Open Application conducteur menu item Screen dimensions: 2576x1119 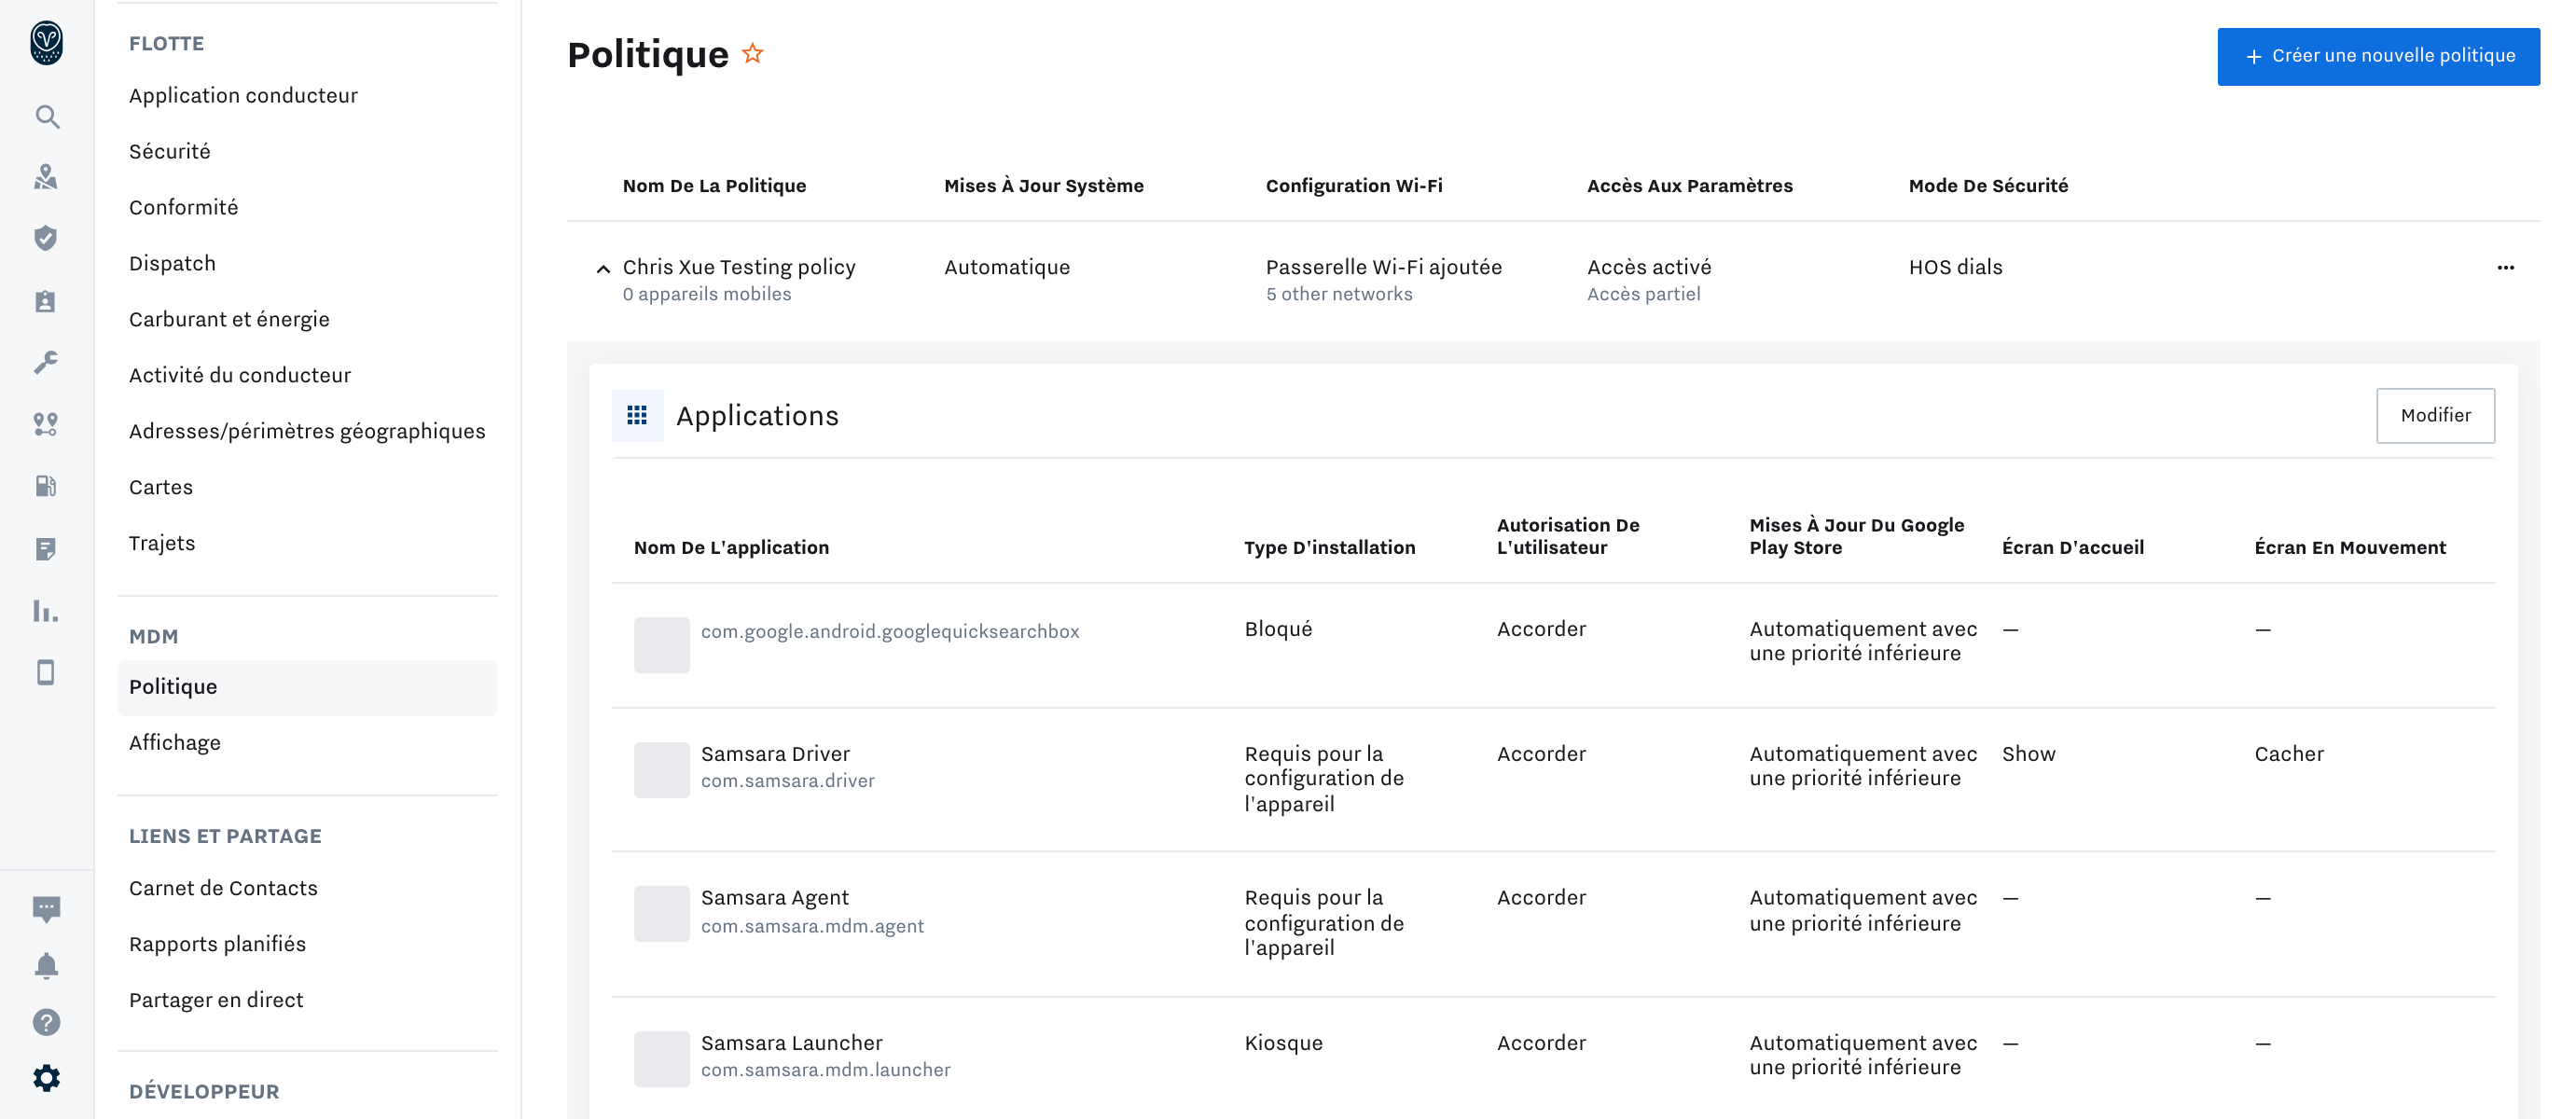(x=243, y=95)
